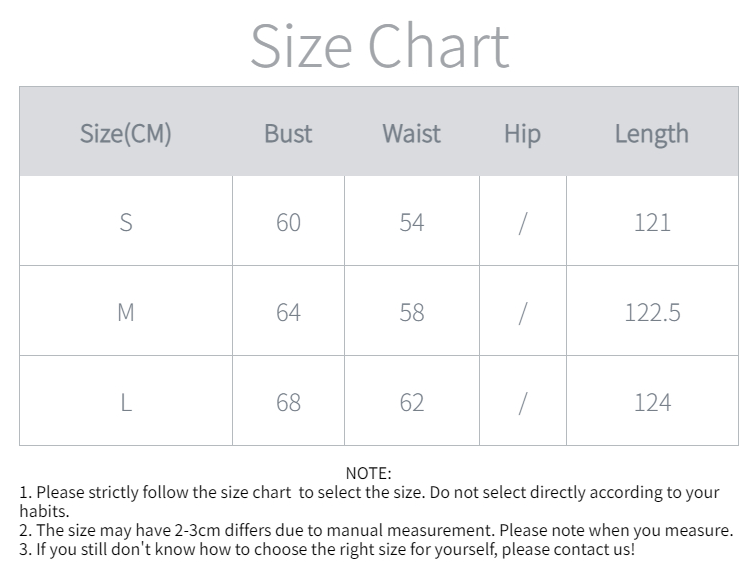Select bust value 60 cell

coord(288,222)
